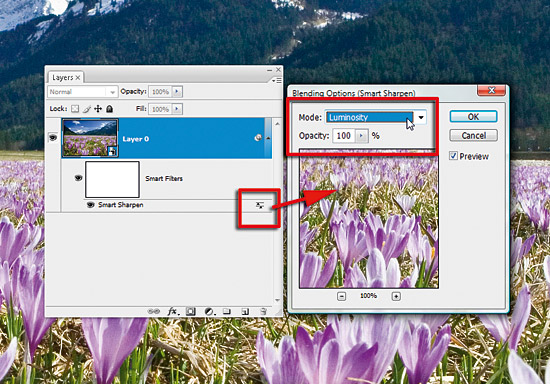Viewport: 550px width, 384px height.
Task: Hide Layer 0 with its eye icon
Action: (53, 137)
